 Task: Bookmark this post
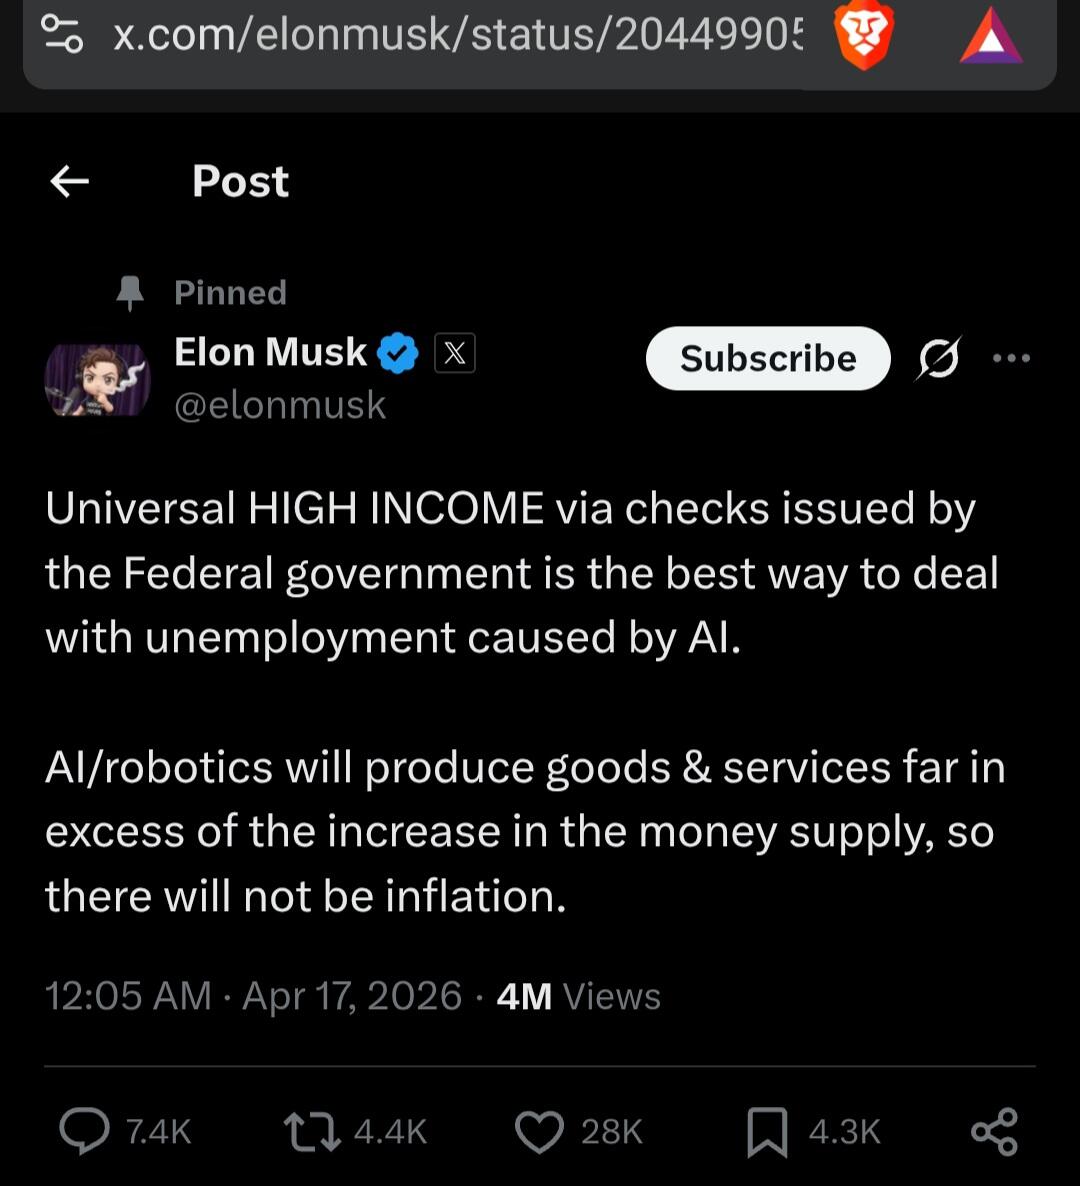tap(767, 1131)
